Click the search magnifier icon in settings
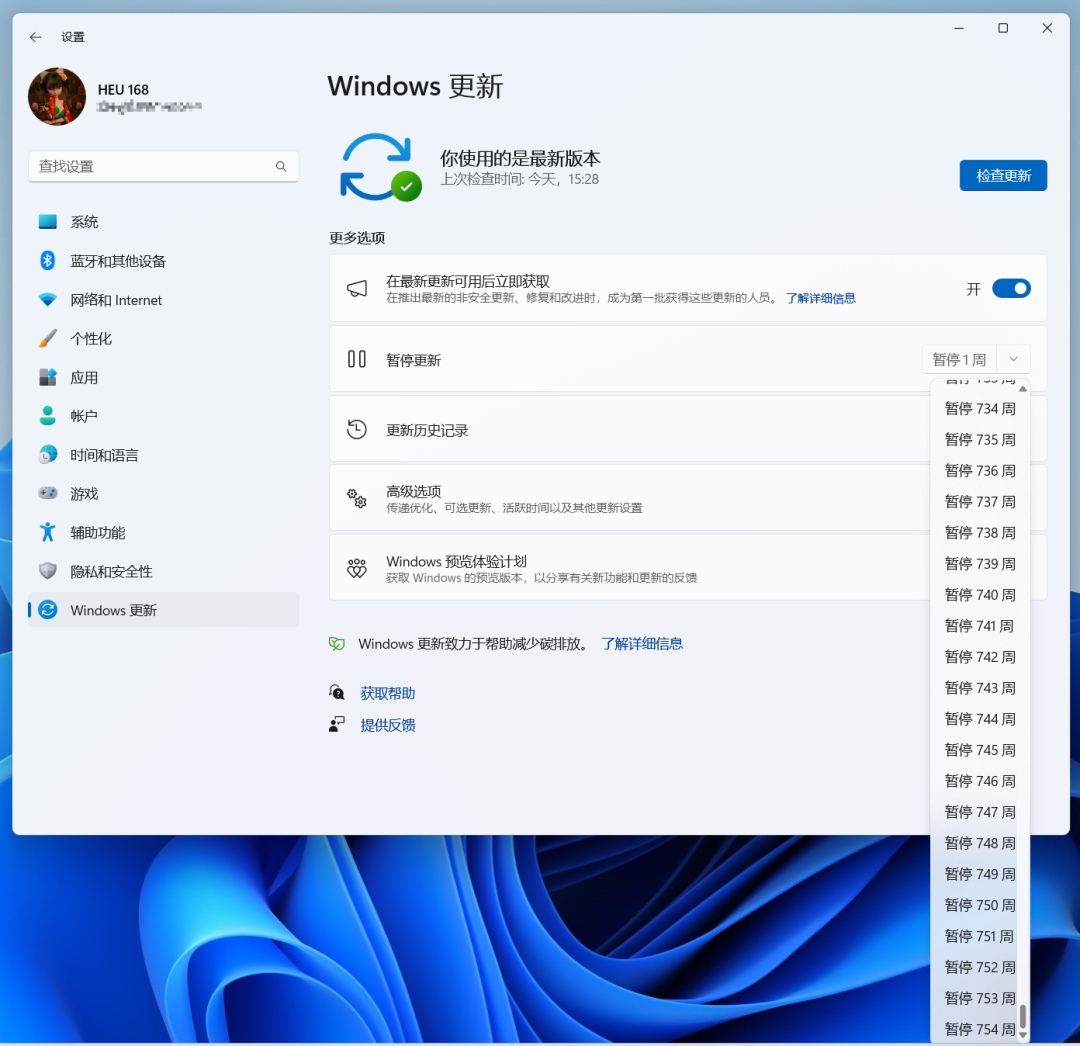Screen dimensions: 1080x1046 282,167
